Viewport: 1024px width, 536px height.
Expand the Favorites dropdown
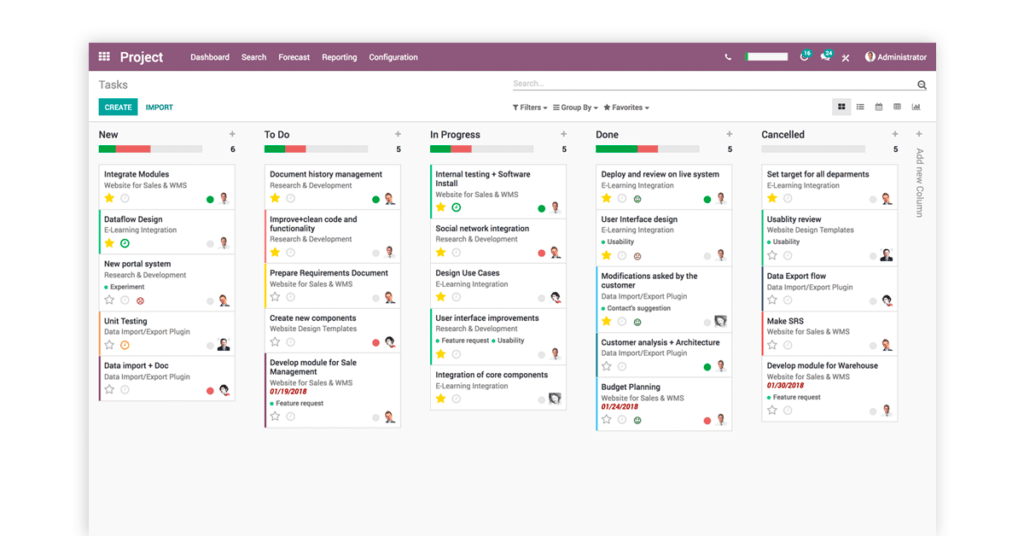[x=626, y=108]
